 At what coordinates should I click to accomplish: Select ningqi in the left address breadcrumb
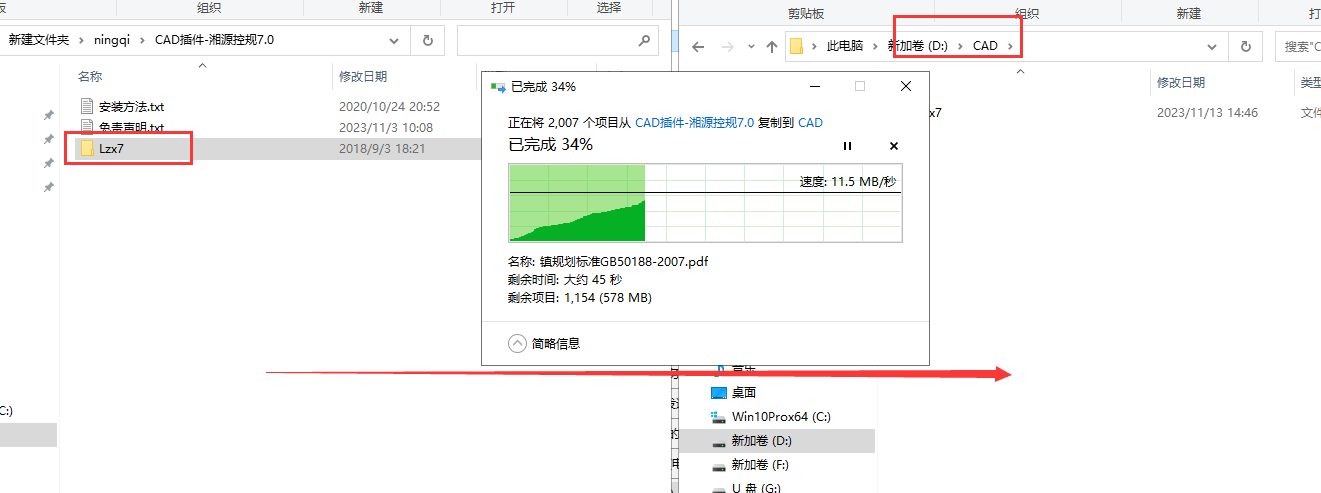pos(111,40)
